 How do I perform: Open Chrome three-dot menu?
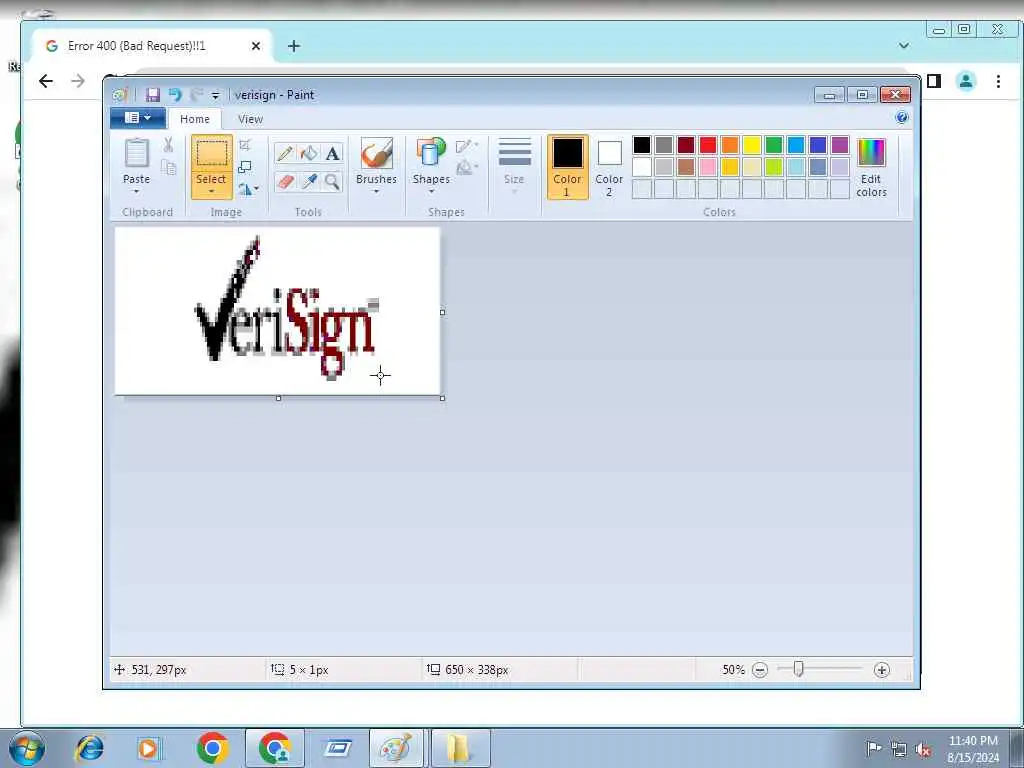[998, 81]
